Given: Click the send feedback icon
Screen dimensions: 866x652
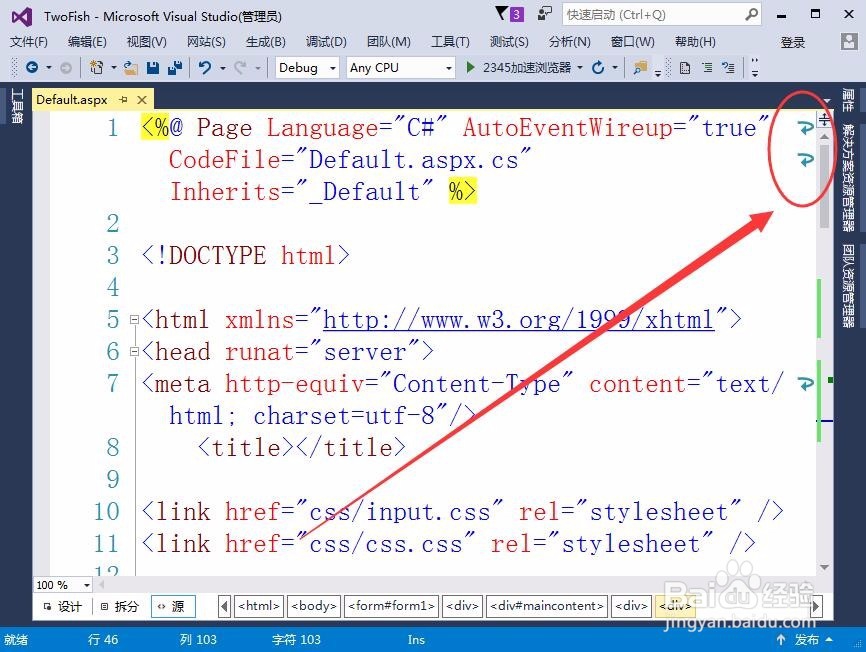Looking at the screenshot, I should click(x=545, y=14).
